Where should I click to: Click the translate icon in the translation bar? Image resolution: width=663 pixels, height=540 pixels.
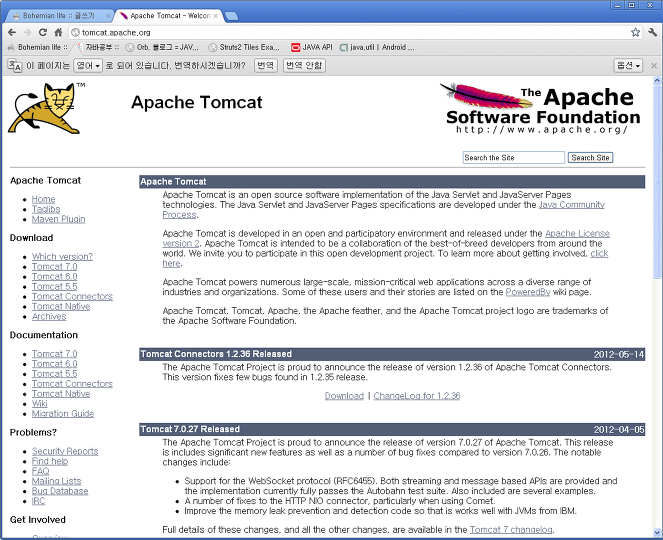point(15,66)
